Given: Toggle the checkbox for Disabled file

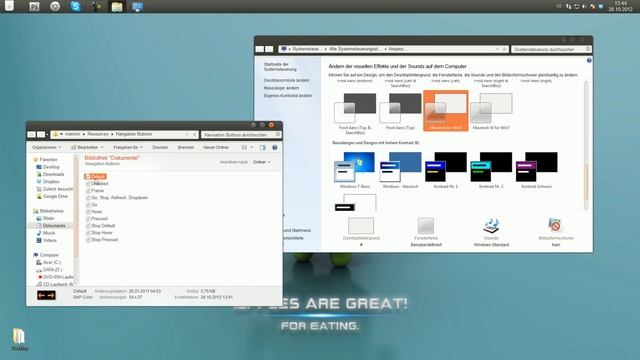Looking at the screenshot, I should pyautogui.click(x=88, y=184).
